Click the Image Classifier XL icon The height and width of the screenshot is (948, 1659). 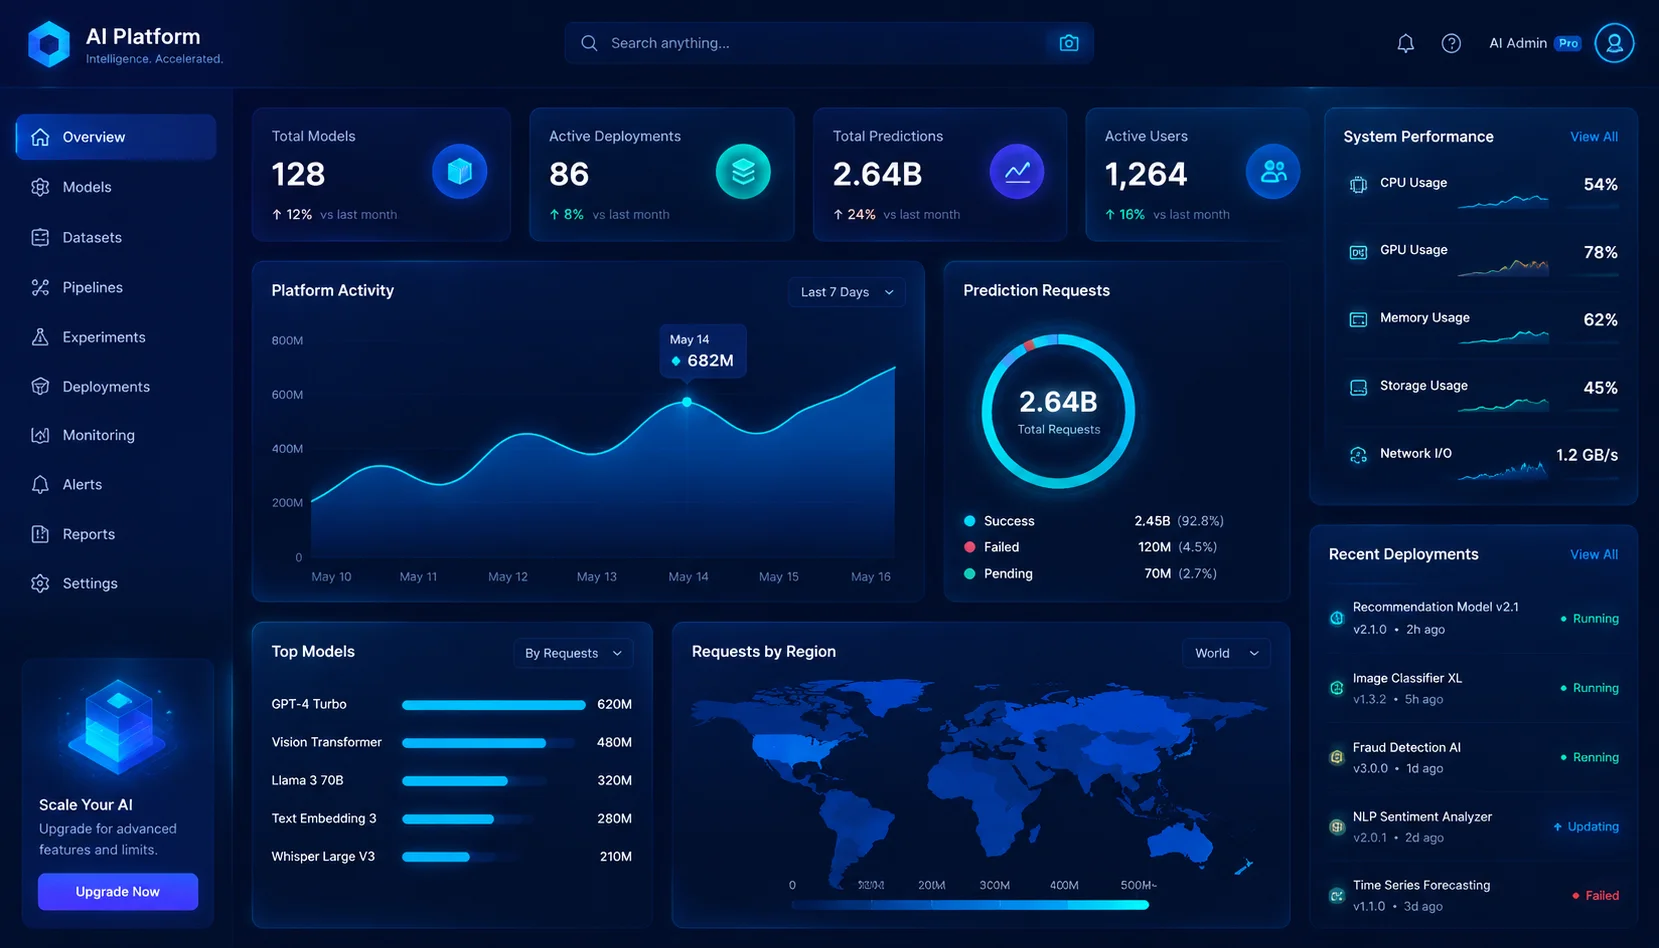(1337, 688)
